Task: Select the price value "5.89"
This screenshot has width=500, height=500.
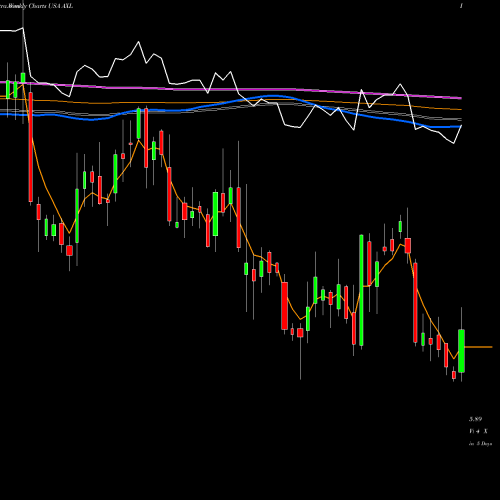Action: (475, 419)
